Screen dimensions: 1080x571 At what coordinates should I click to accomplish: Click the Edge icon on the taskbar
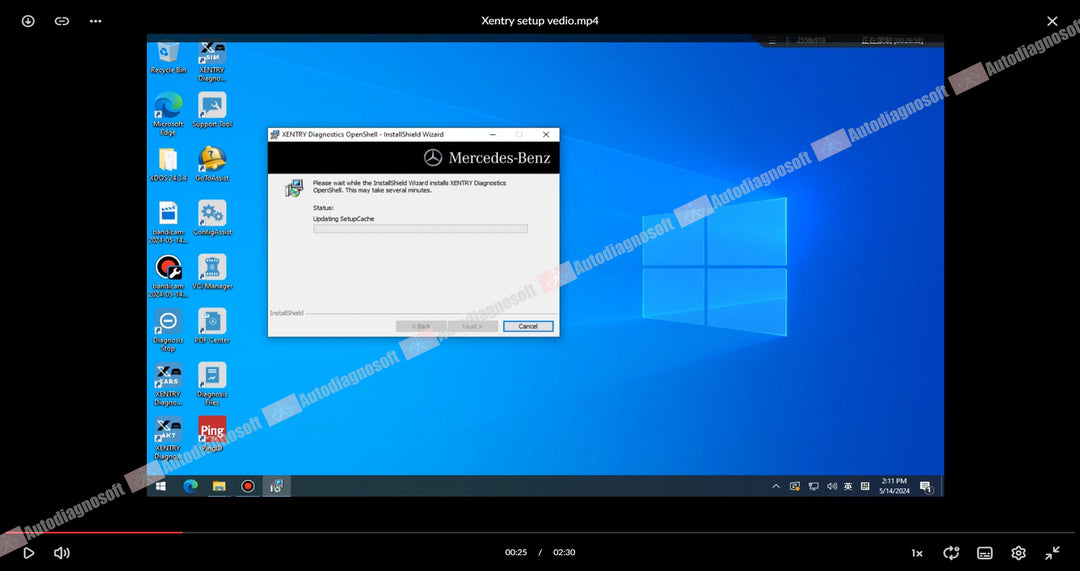pos(191,486)
